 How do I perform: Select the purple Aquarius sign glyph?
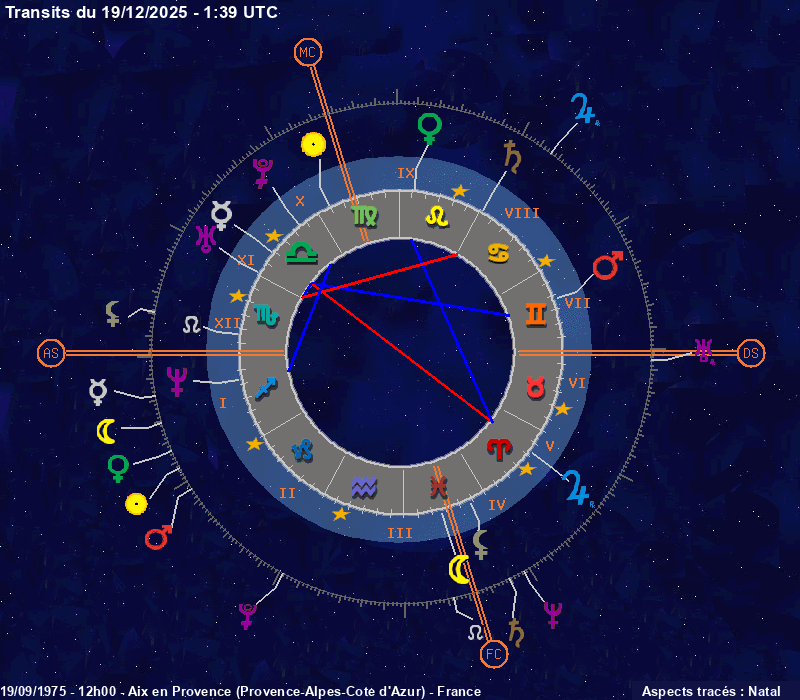364,487
